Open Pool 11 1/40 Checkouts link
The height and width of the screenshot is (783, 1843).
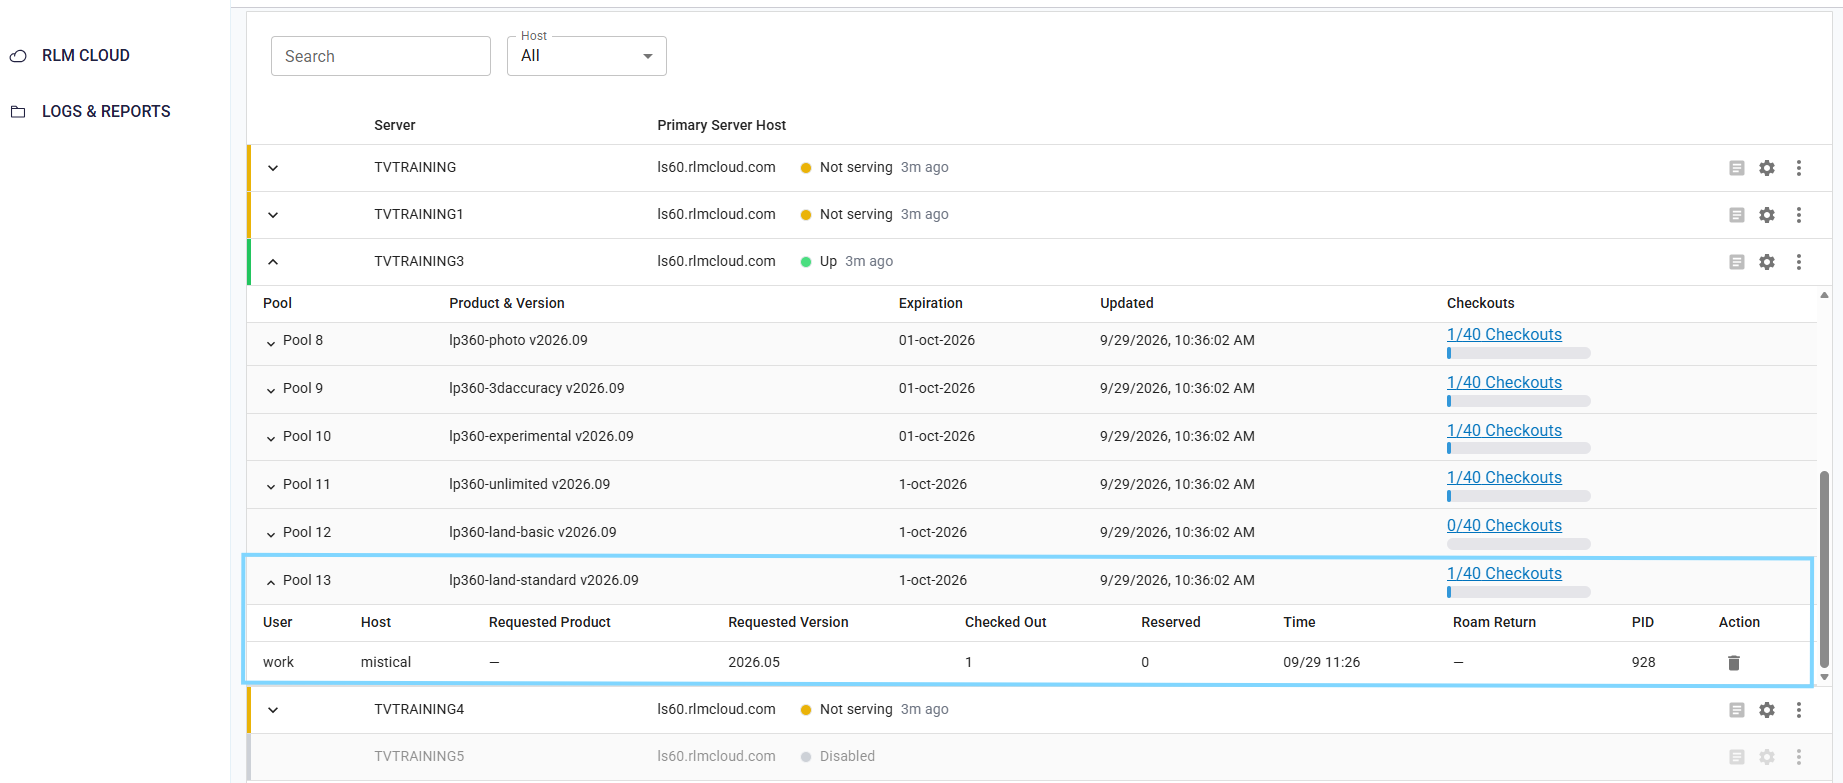pyautogui.click(x=1504, y=478)
